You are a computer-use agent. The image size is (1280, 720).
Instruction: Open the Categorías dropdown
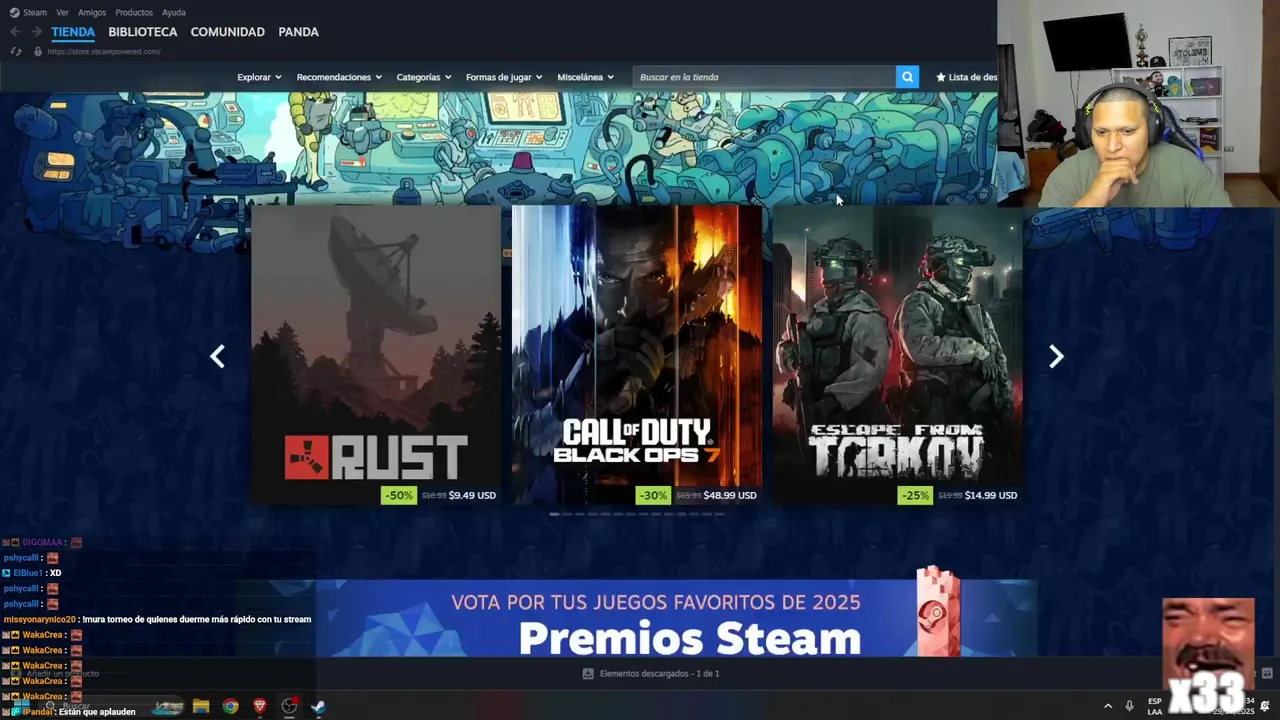tap(424, 77)
